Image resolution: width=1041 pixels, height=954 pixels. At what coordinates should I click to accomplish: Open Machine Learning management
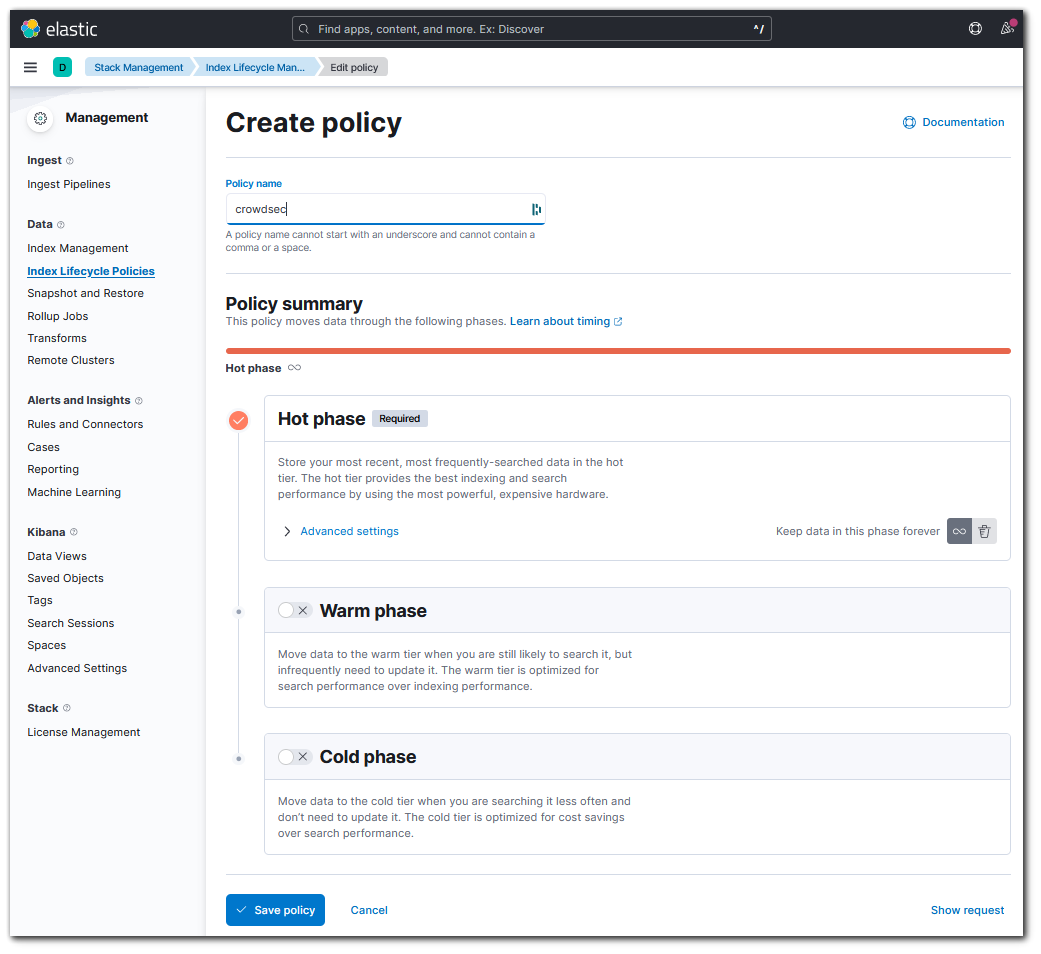click(x=74, y=492)
